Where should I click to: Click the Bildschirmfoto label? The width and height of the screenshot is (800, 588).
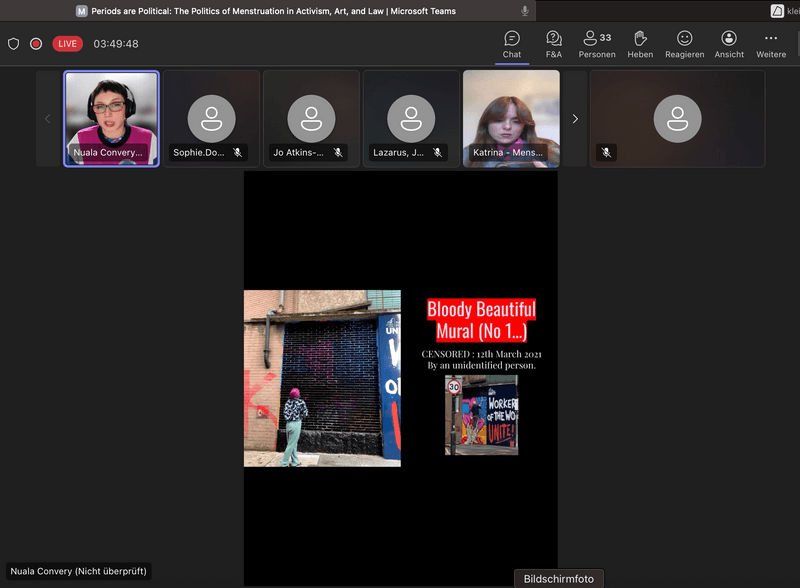[x=559, y=579]
